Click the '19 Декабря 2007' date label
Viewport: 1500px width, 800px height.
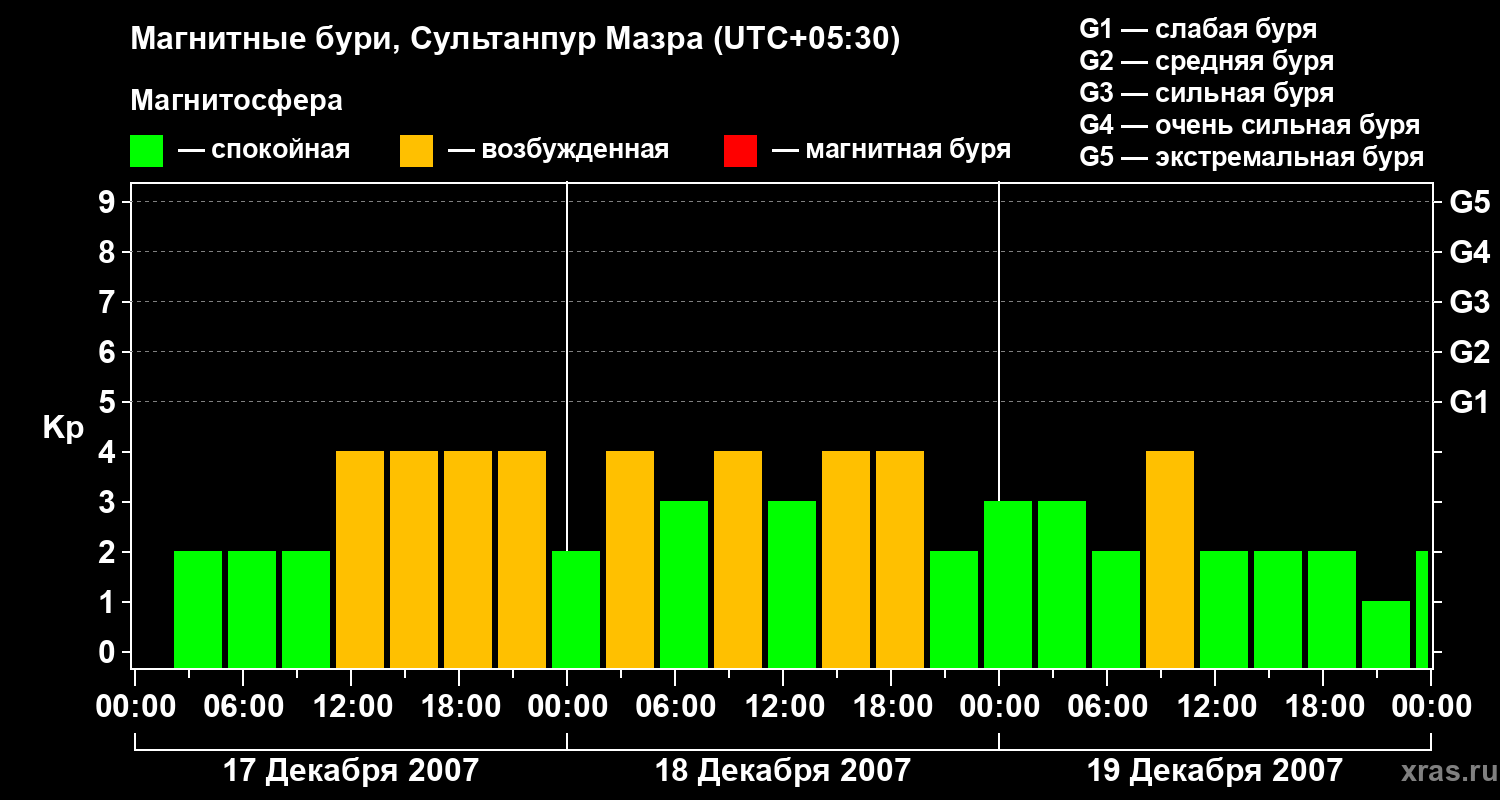[x=1214, y=771]
